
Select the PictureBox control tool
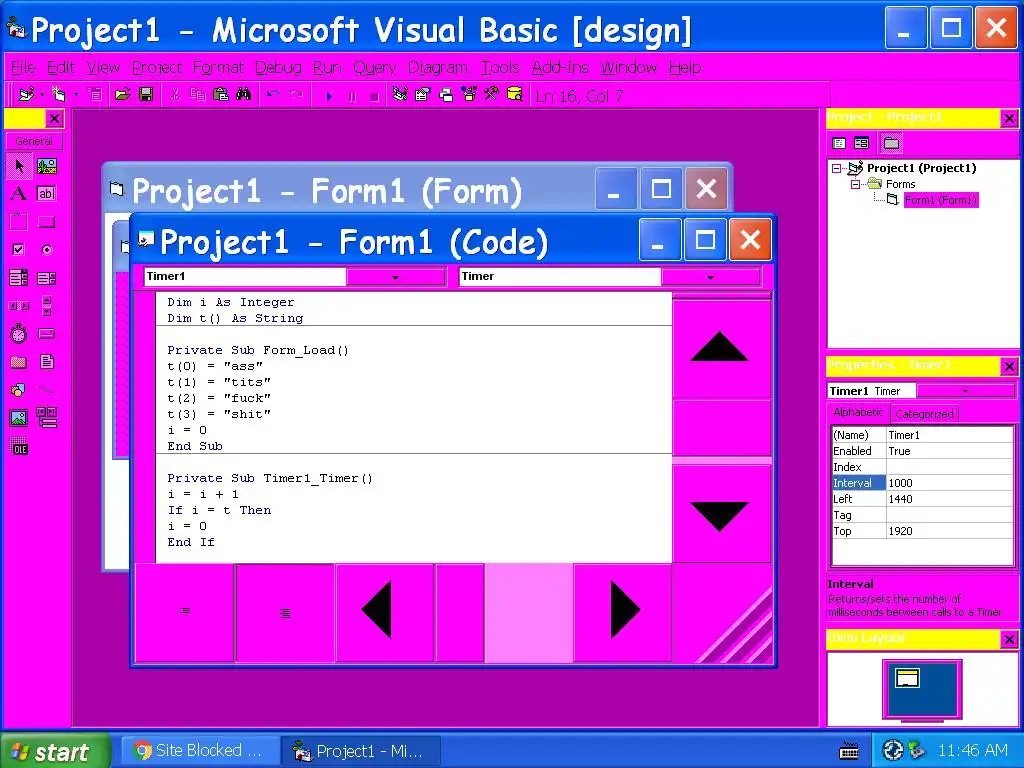46,166
